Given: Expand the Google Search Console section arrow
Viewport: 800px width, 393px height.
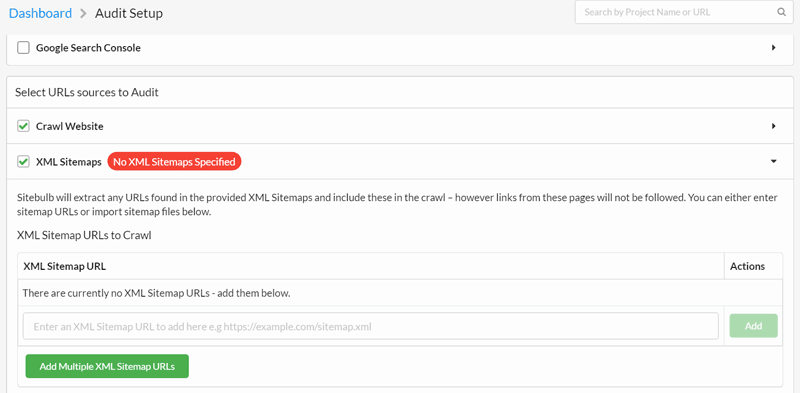Looking at the screenshot, I should 773,47.
